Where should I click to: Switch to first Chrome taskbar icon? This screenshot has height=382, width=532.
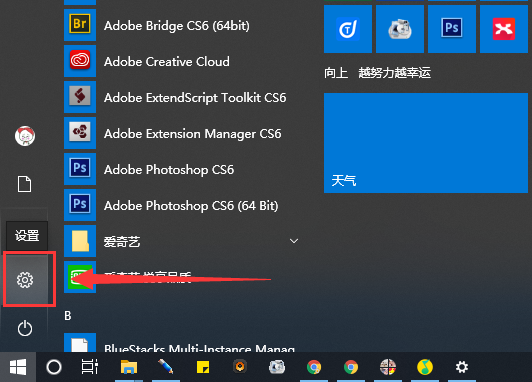click(314, 367)
